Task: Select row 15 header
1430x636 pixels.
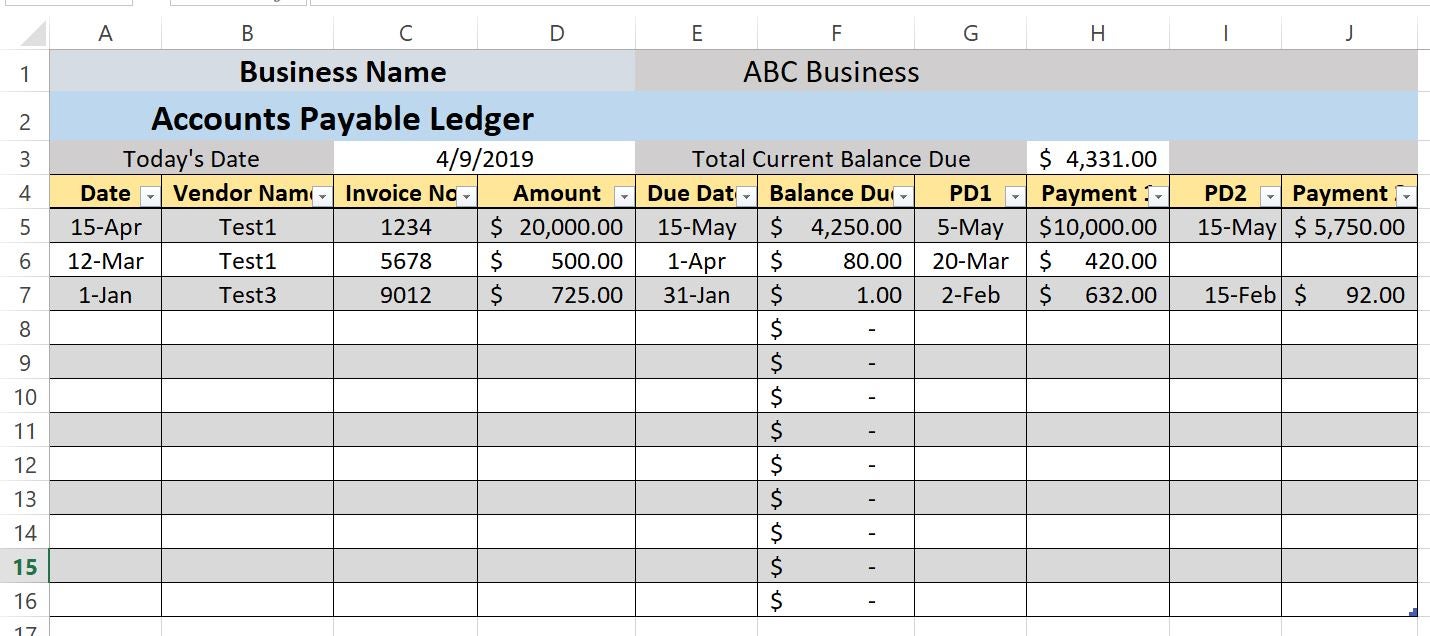Action: (x=24, y=565)
